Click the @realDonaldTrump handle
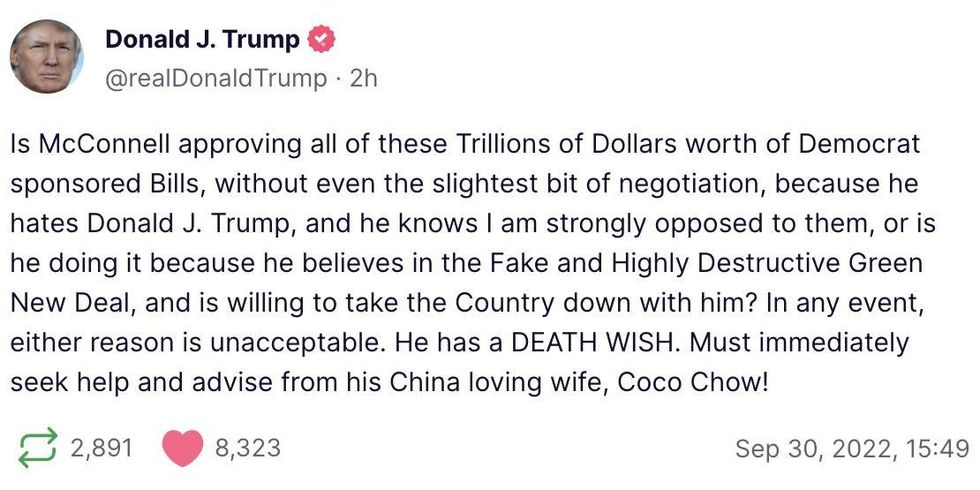980x490 pixels. (x=216, y=78)
